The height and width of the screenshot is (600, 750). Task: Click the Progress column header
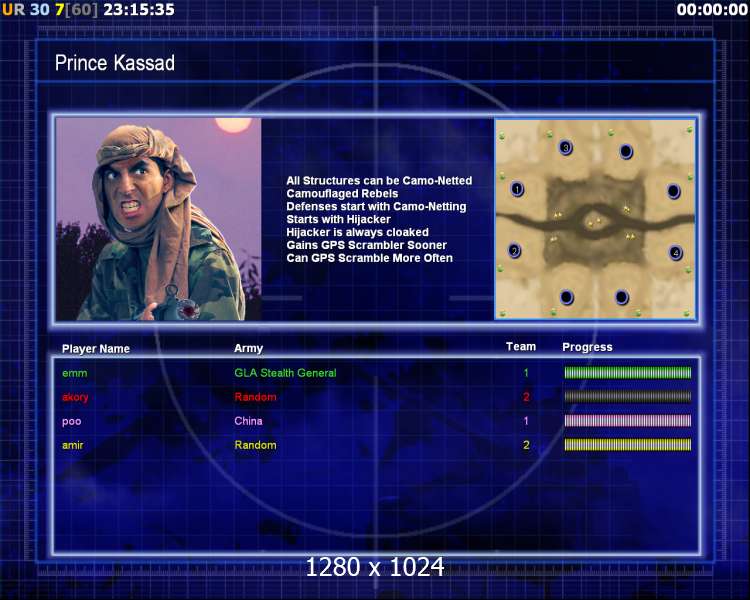[x=587, y=347]
